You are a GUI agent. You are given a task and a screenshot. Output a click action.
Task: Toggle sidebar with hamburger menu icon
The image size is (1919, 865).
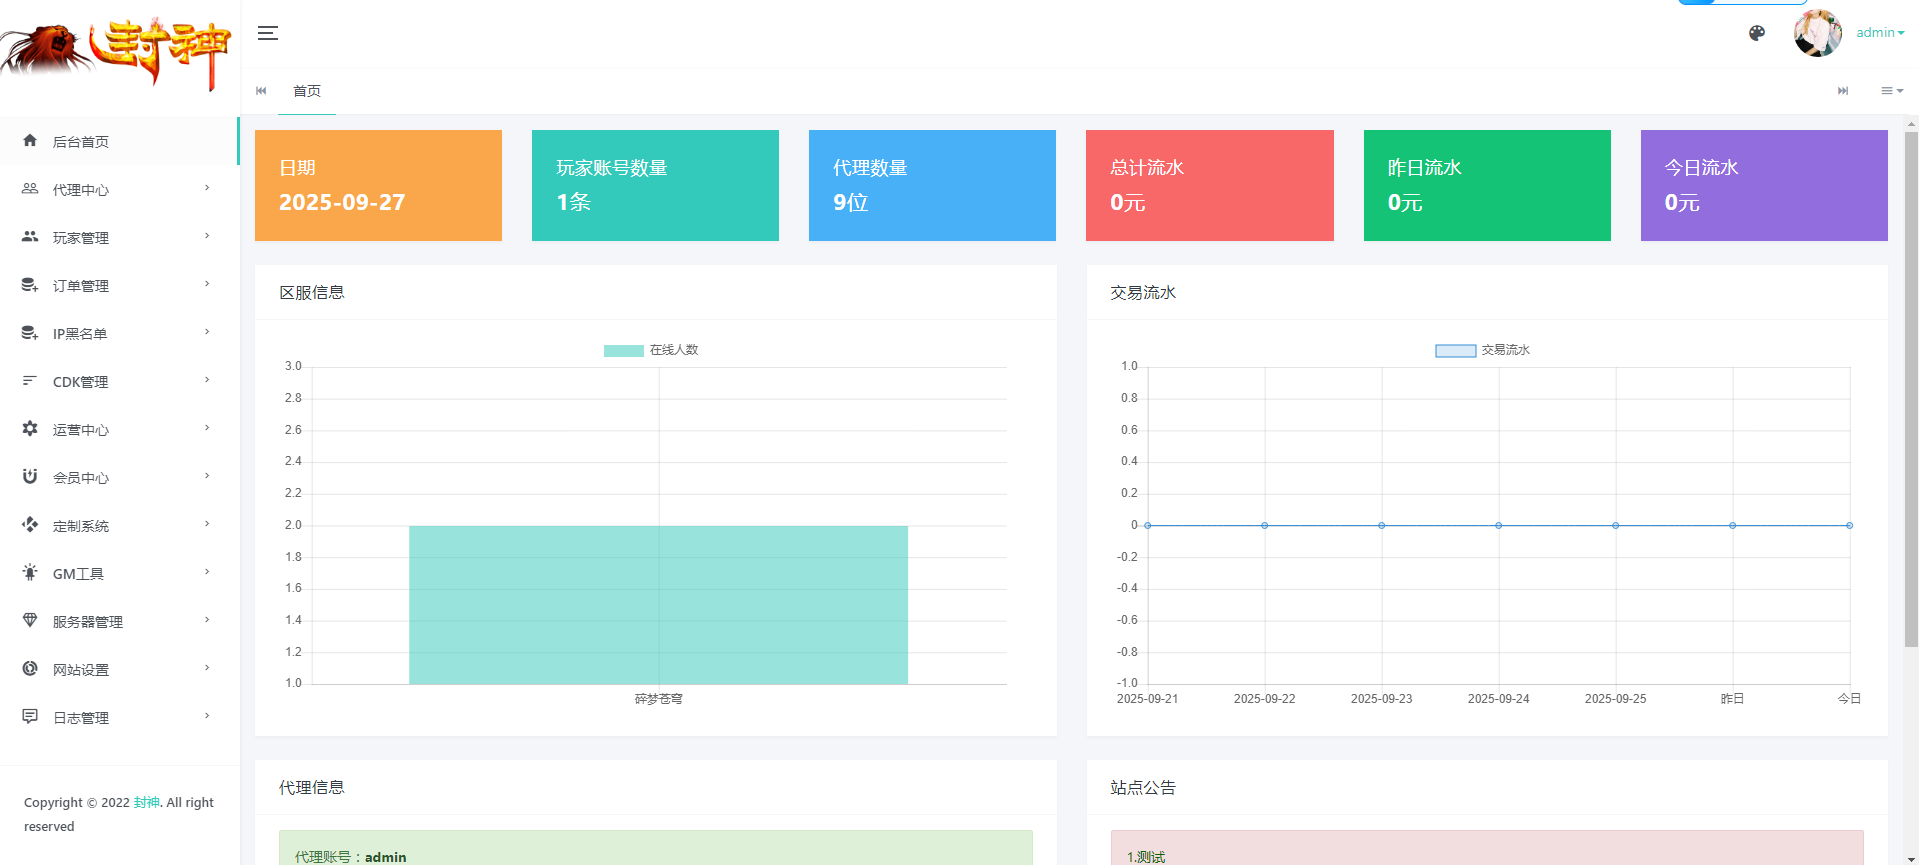point(268,33)
